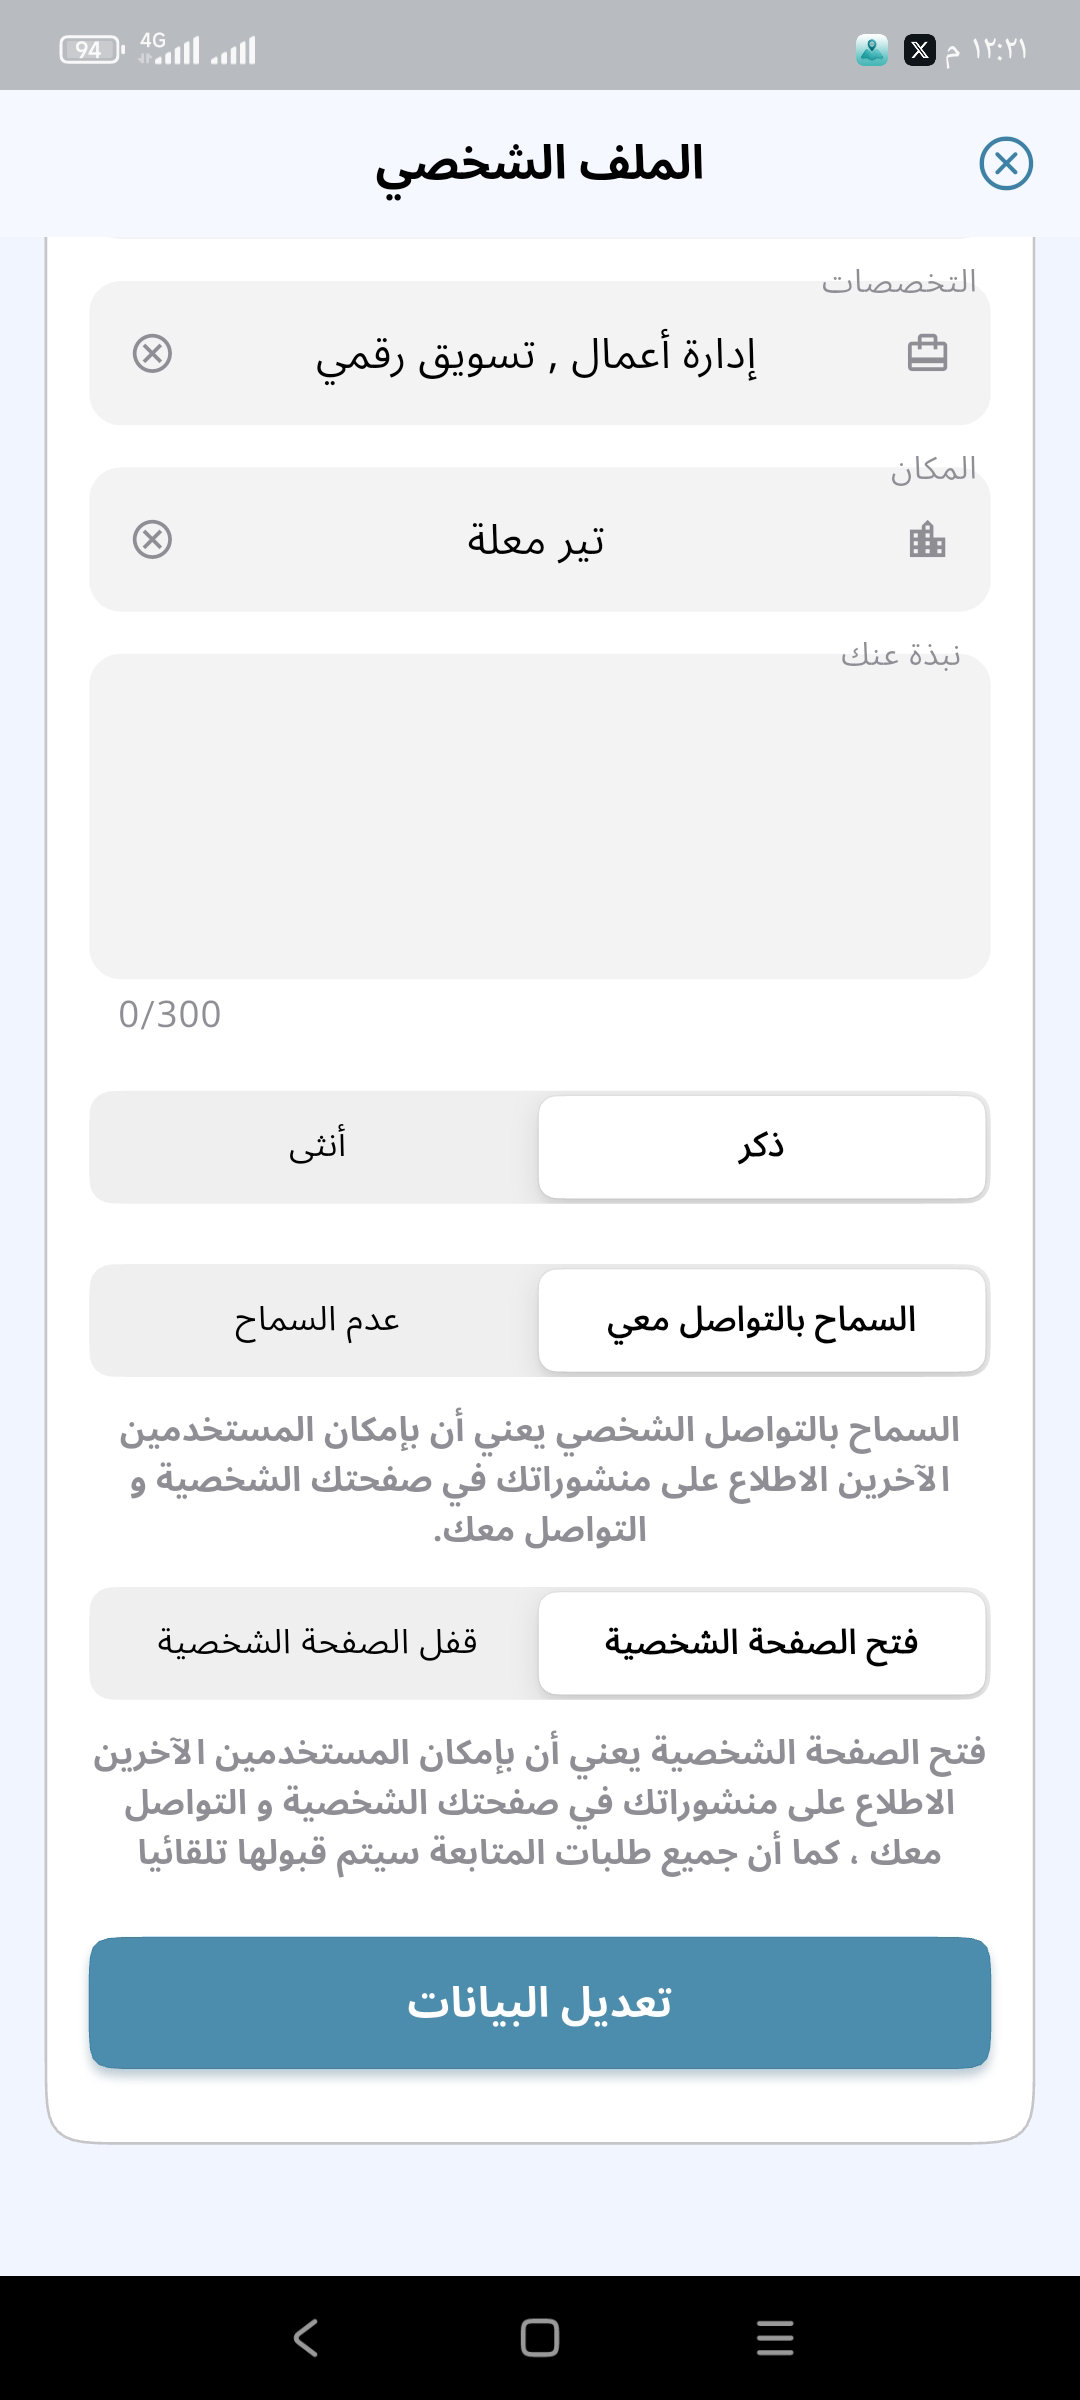
Task: Open the location field تير معلة
Action: pyautogui.click(x=536, y=540)
